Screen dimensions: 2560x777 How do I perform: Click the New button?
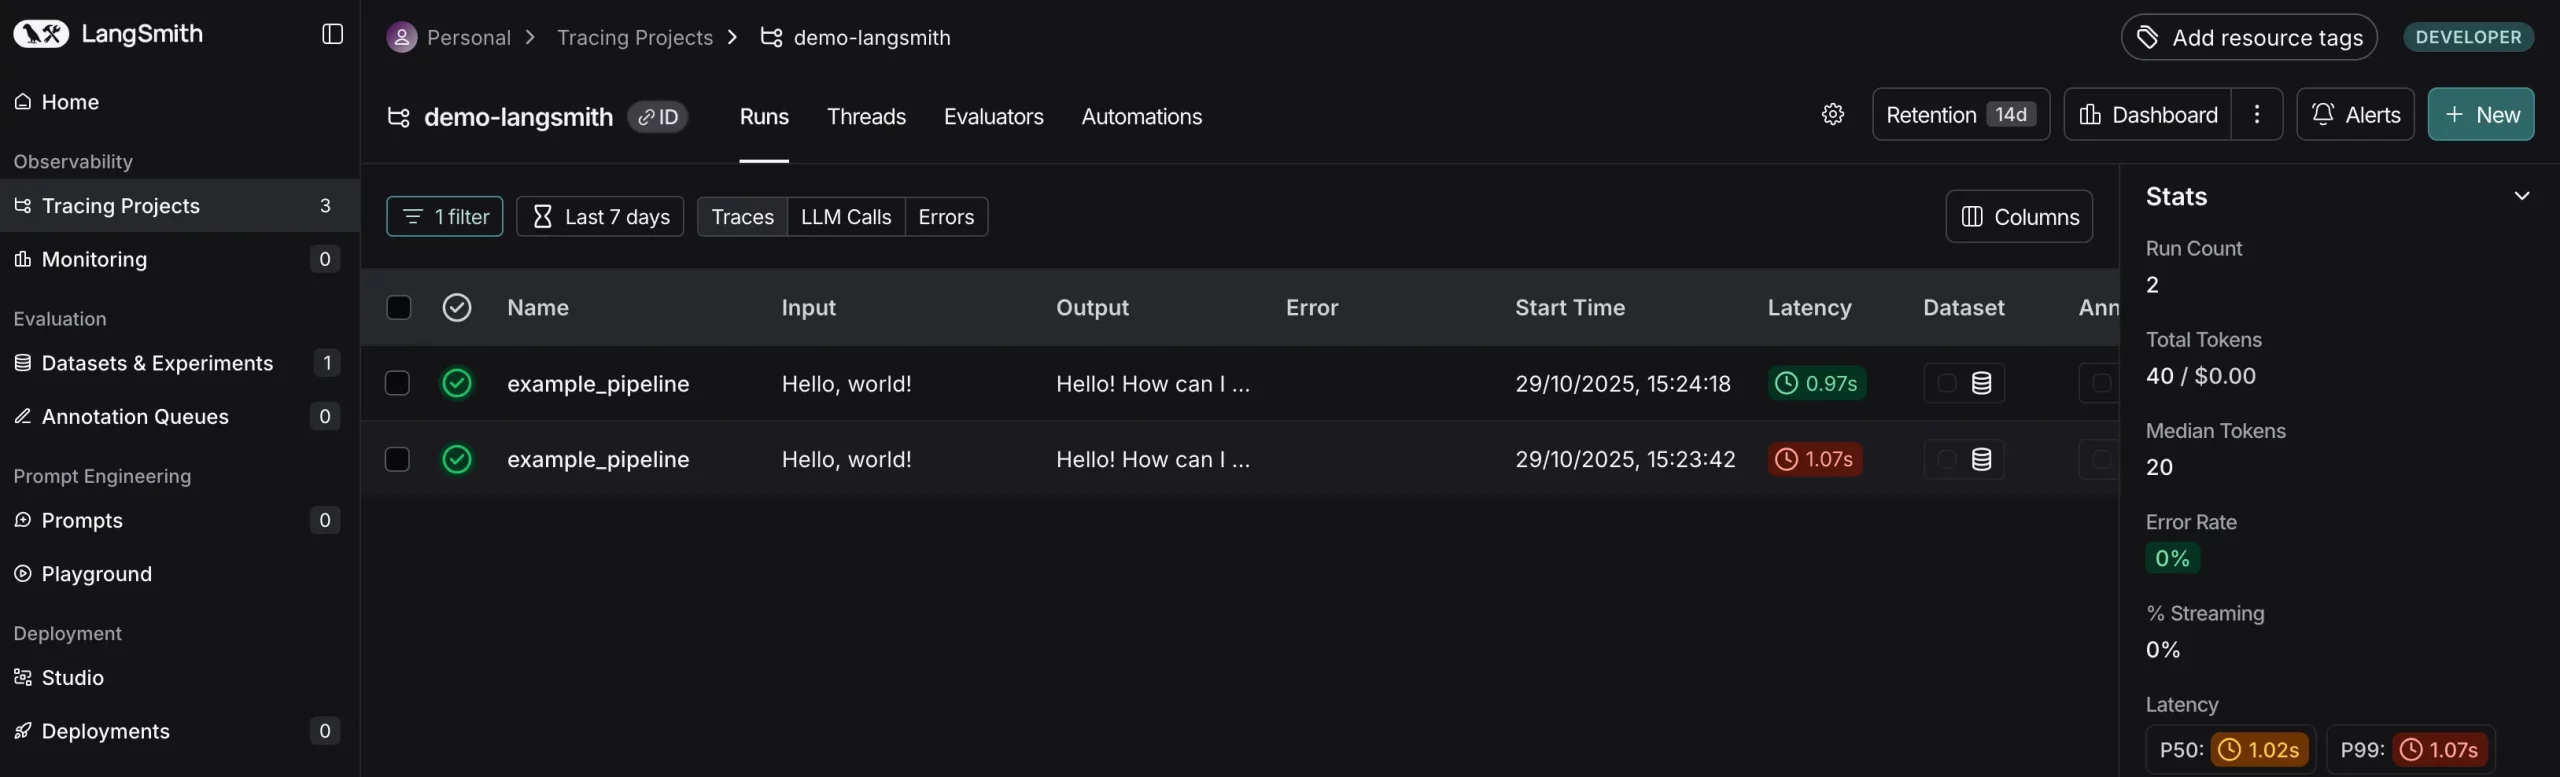tap(2480, 114)
